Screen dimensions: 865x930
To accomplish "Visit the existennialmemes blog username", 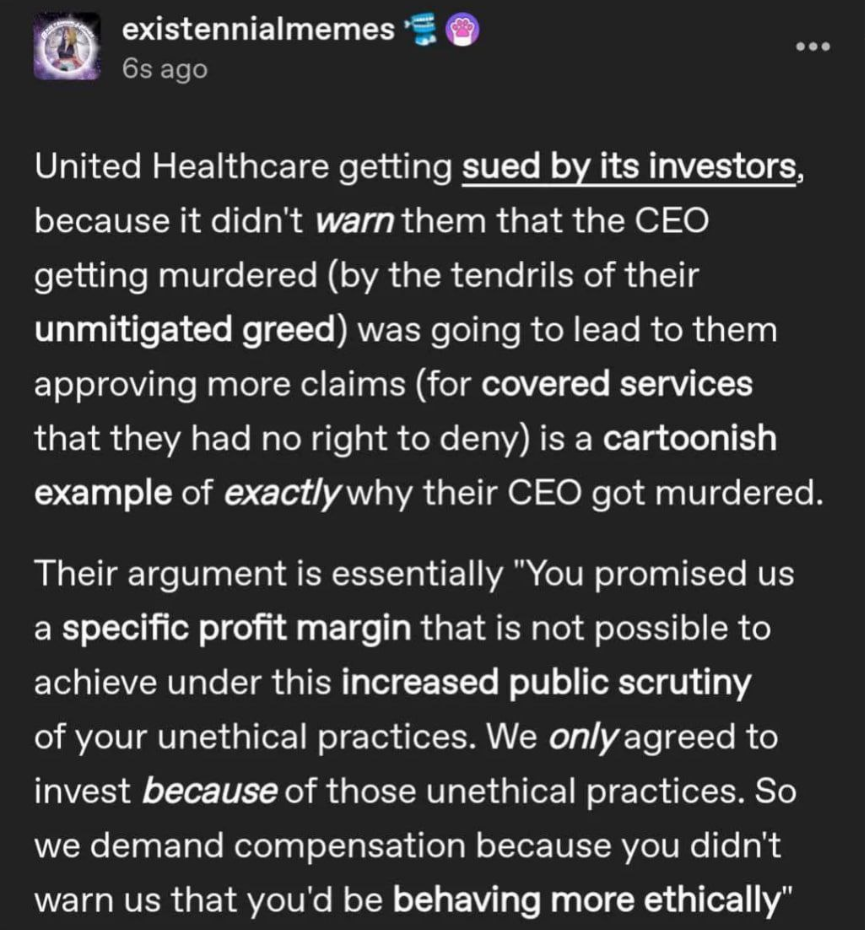I will click(258, 30).
